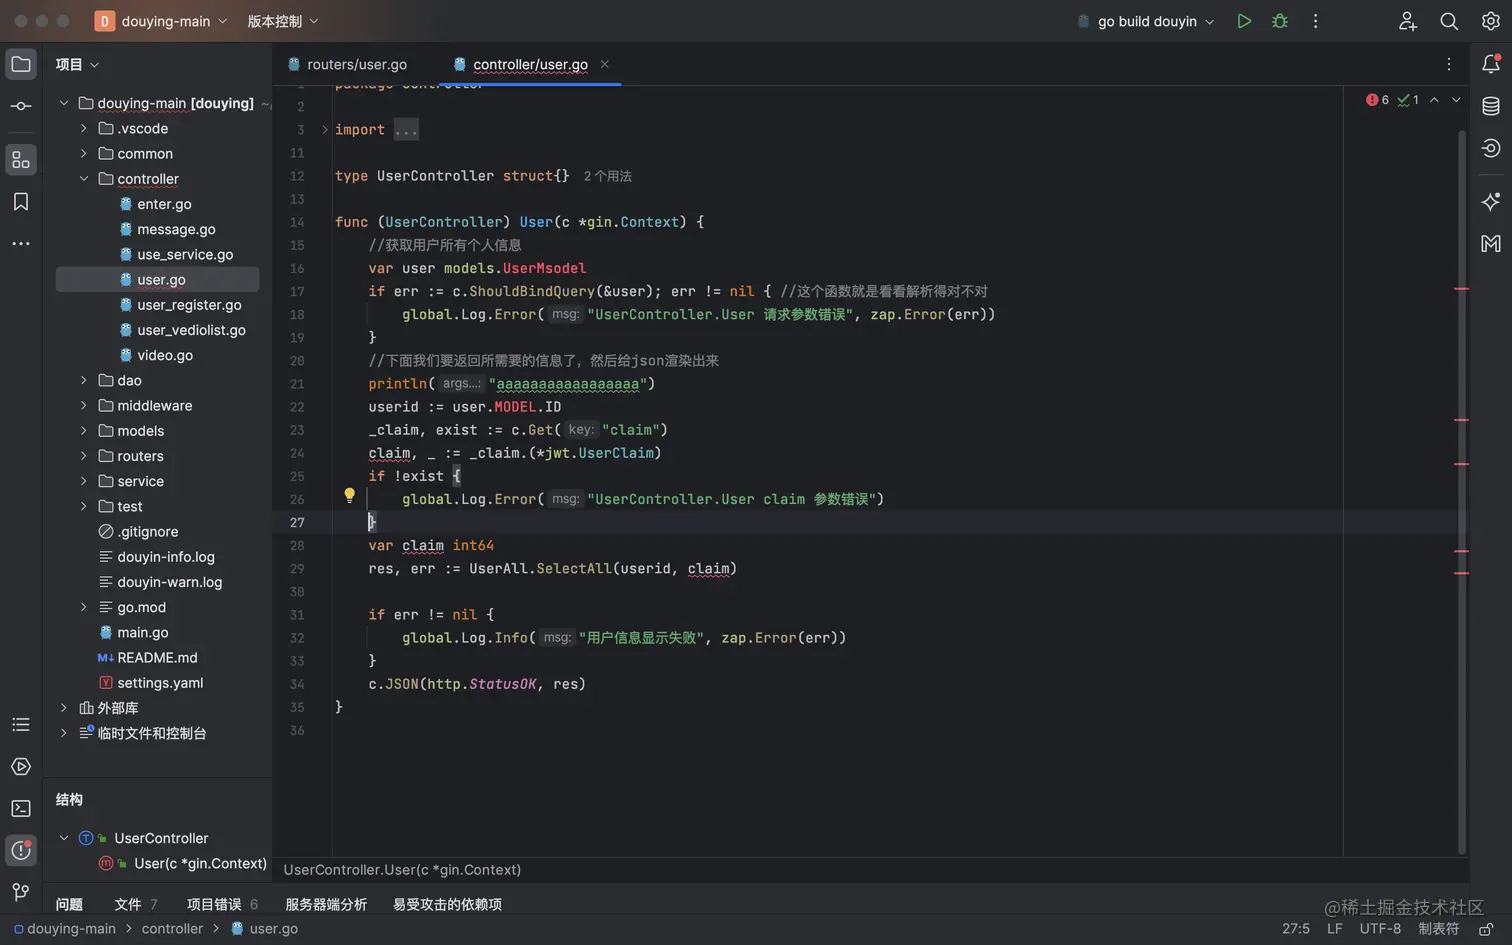
Task: Click the lightbulb quick-fix icon on line 26
Action: tap(349, 495)
